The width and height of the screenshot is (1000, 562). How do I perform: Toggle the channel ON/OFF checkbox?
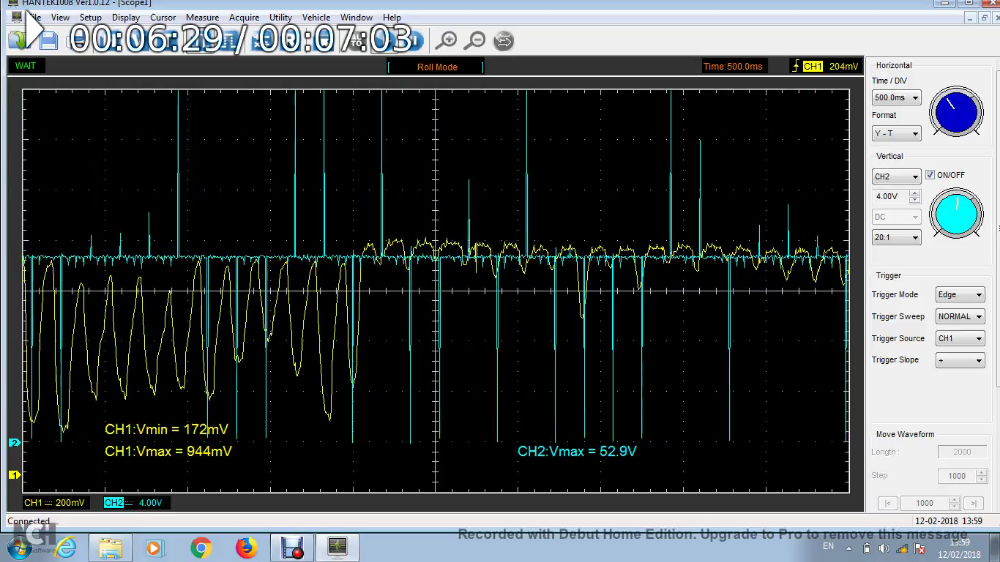930,175
